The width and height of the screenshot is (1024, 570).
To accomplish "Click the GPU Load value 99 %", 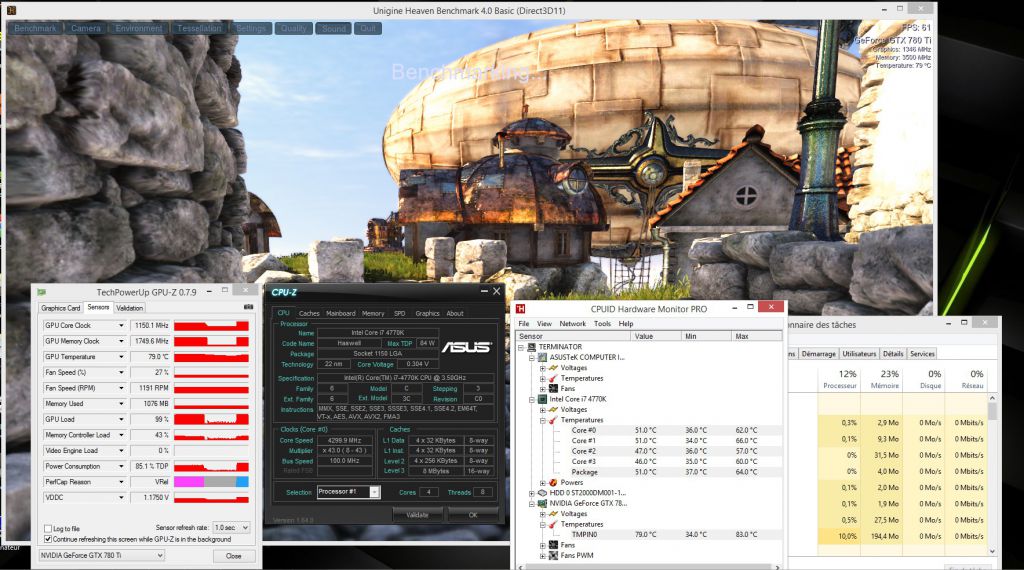I will [x=151, y=419].
